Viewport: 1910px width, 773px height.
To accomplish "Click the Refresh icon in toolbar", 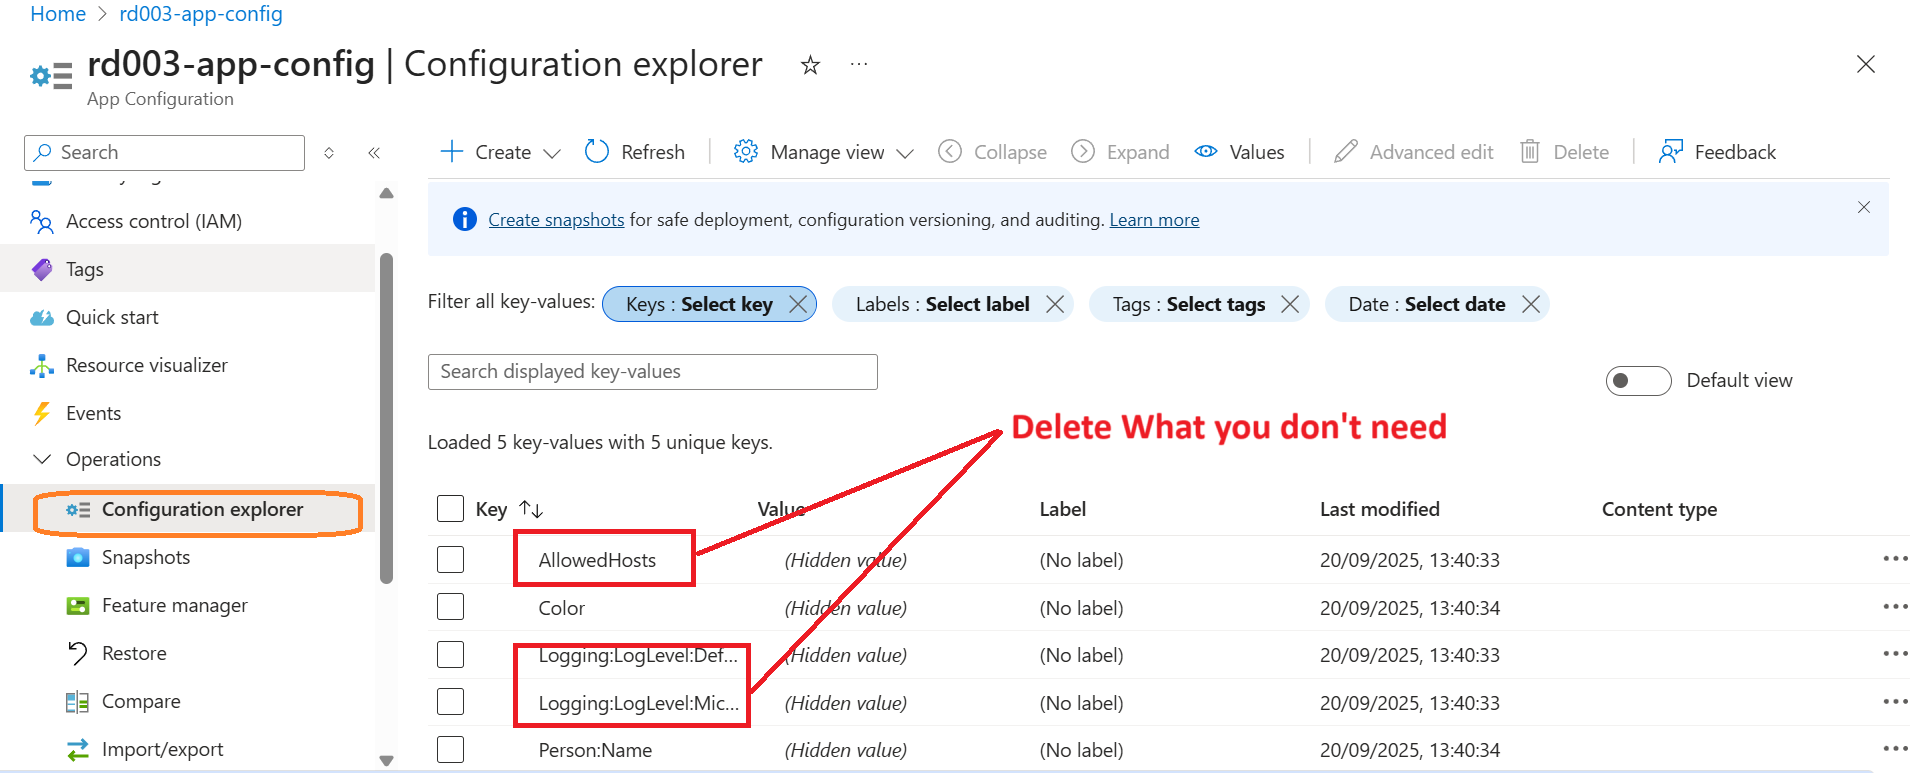I will 597,152.
